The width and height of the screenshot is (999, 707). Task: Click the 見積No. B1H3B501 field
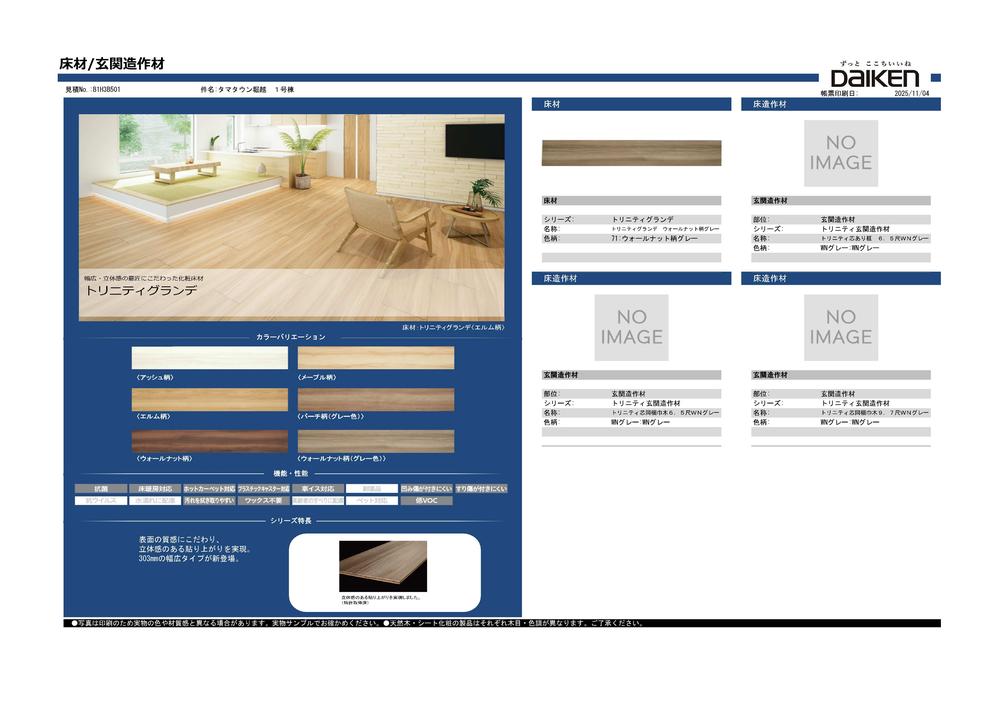pyautogui.click(x=93, y=90)
